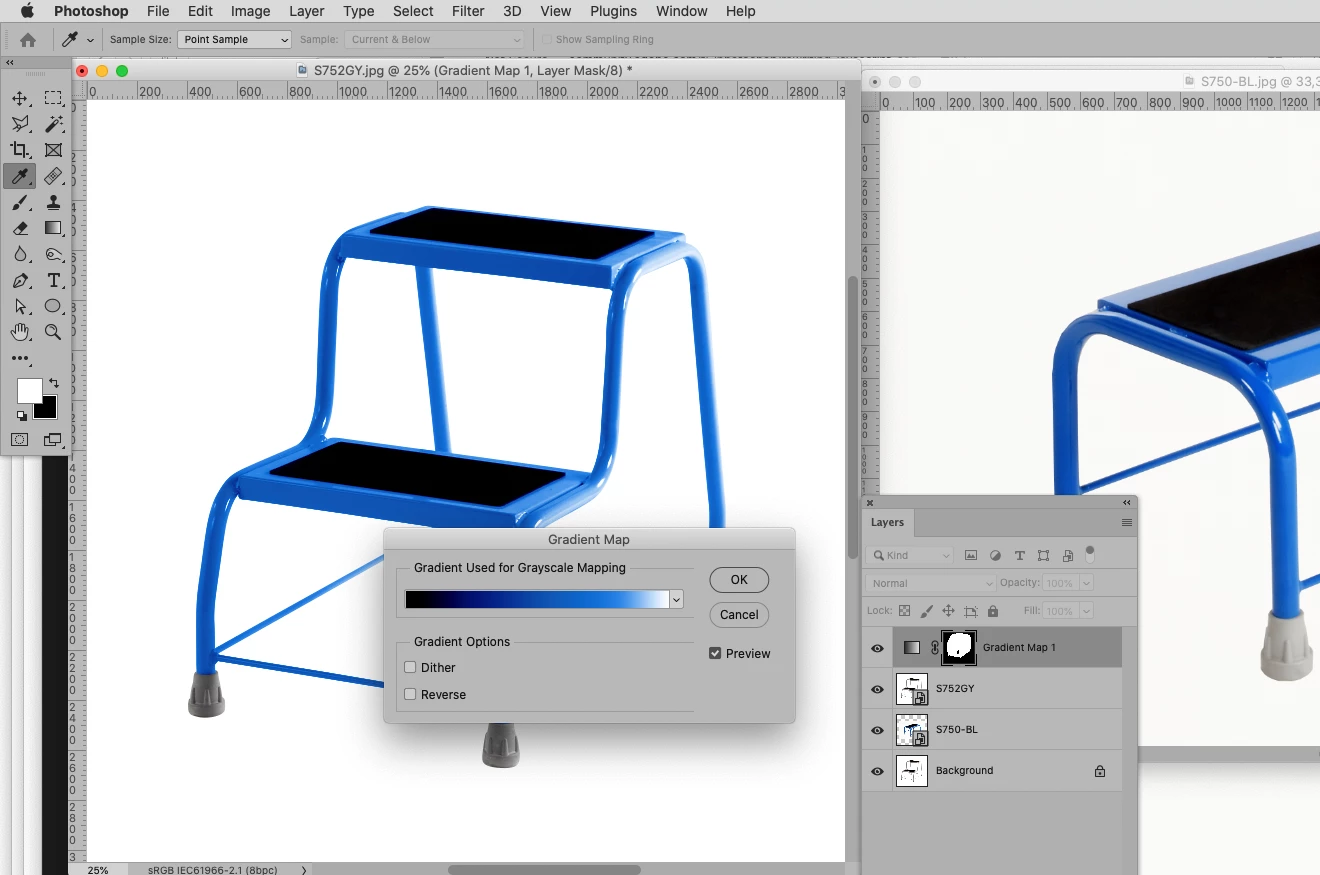1320x875 pixels.
Task: Select the Path Selection tool
Action: 19,307
